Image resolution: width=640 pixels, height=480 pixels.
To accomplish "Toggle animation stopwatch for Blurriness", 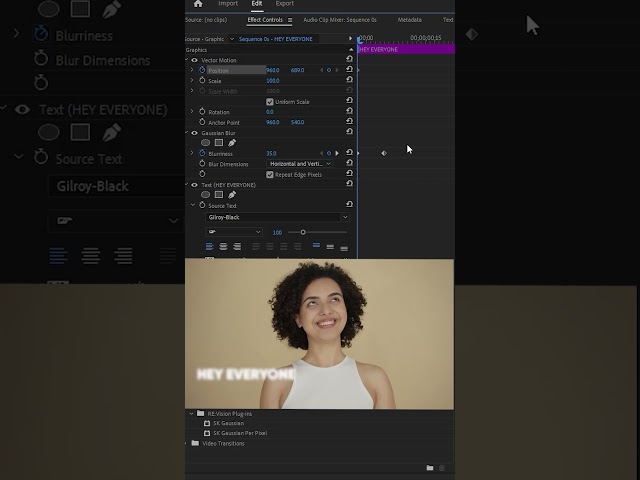I will point(202,153).
